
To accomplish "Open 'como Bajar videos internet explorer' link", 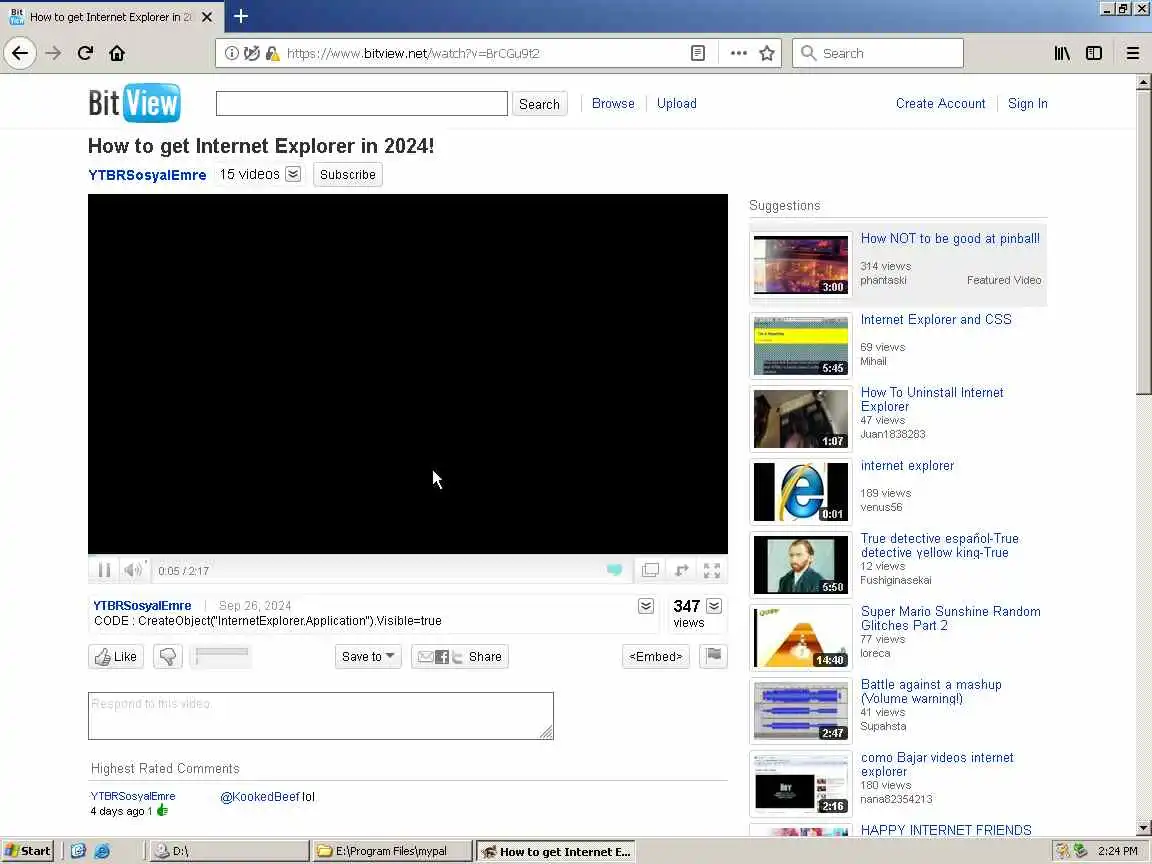I will tap(937, 764).
